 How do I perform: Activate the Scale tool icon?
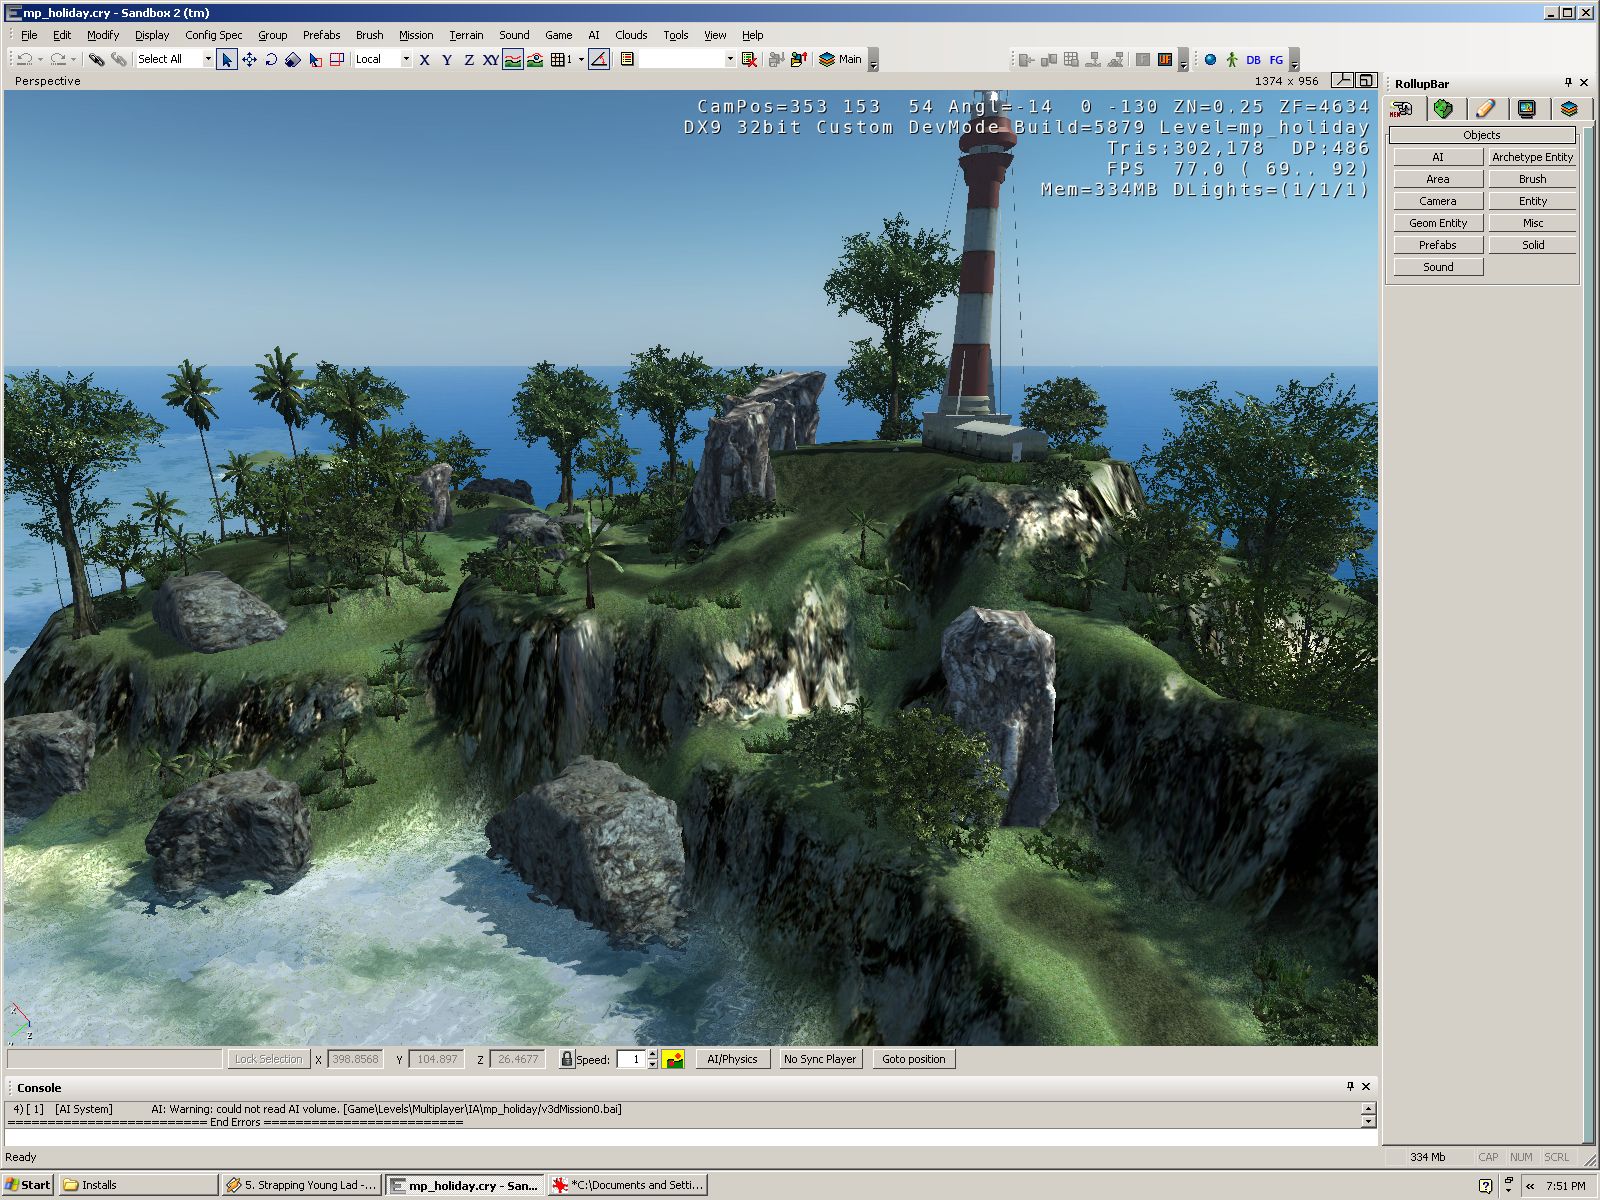(x=293, y=59)
